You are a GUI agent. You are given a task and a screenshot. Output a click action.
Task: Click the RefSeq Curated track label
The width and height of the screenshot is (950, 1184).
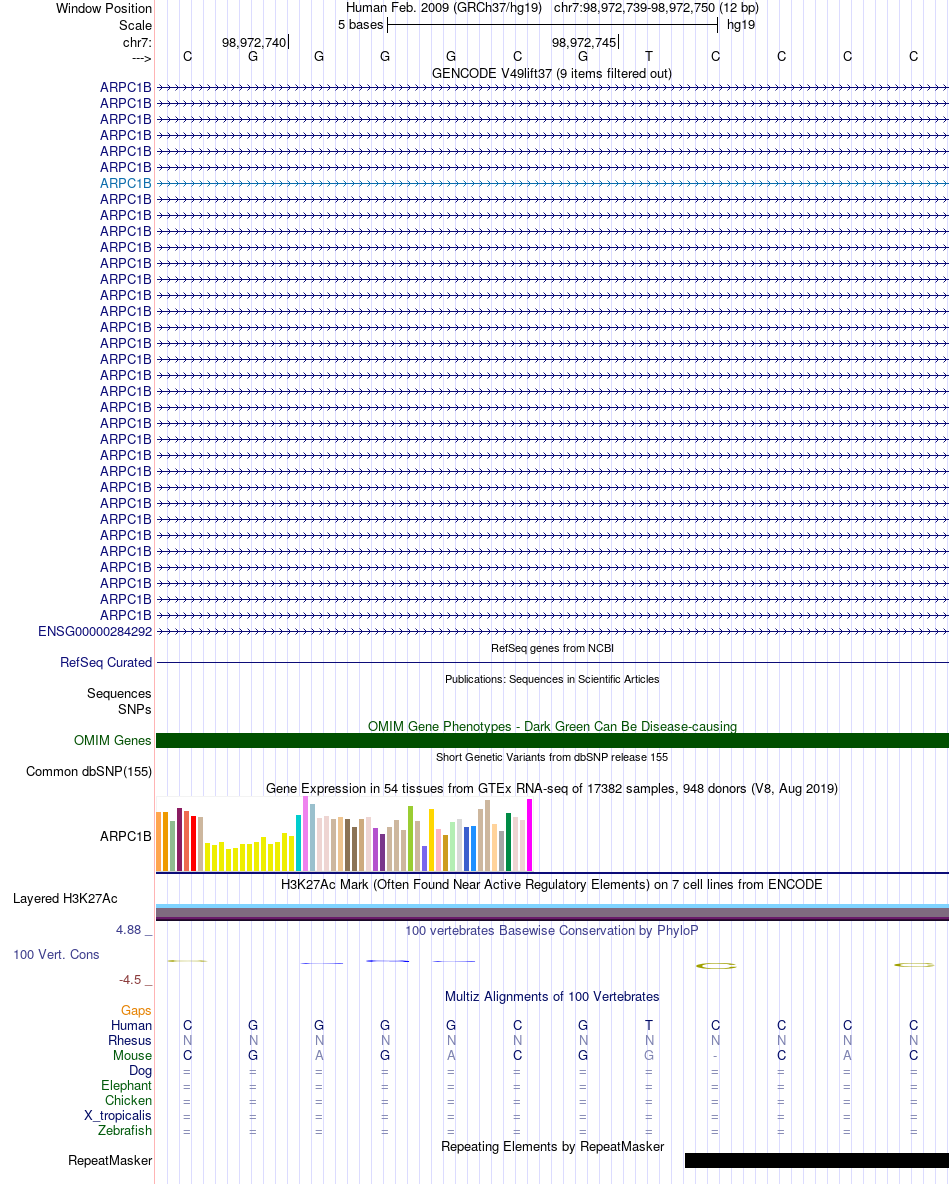[106, 662]
